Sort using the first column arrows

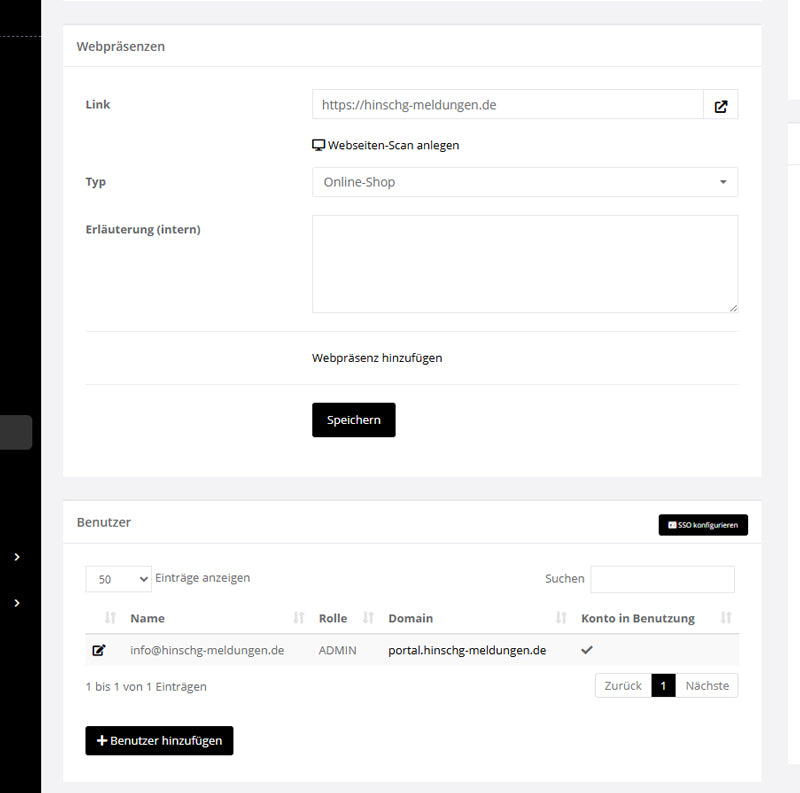pos(110,618)
